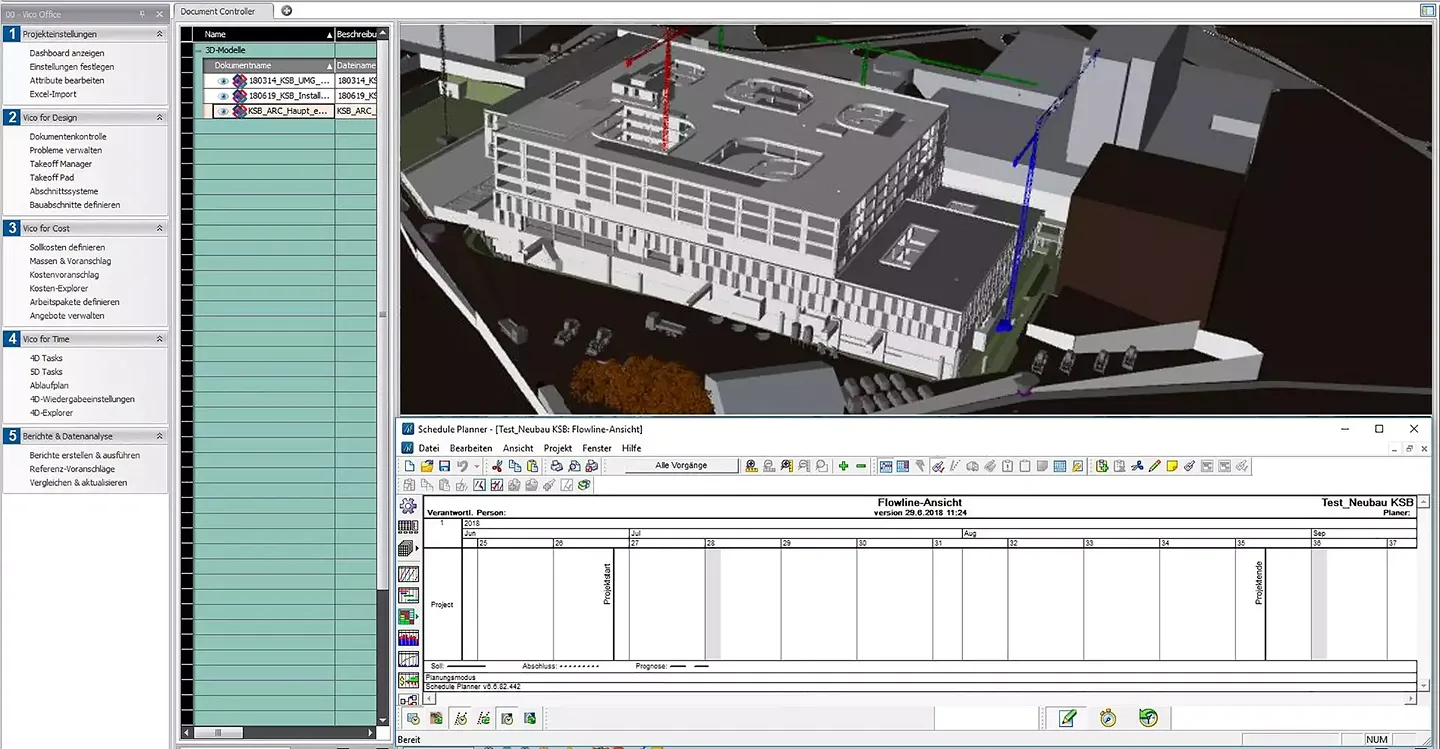The height and width of the screenshot is (749, 1440).
Task: Click the 4D-Explorer link
Action: click(51, 413)
